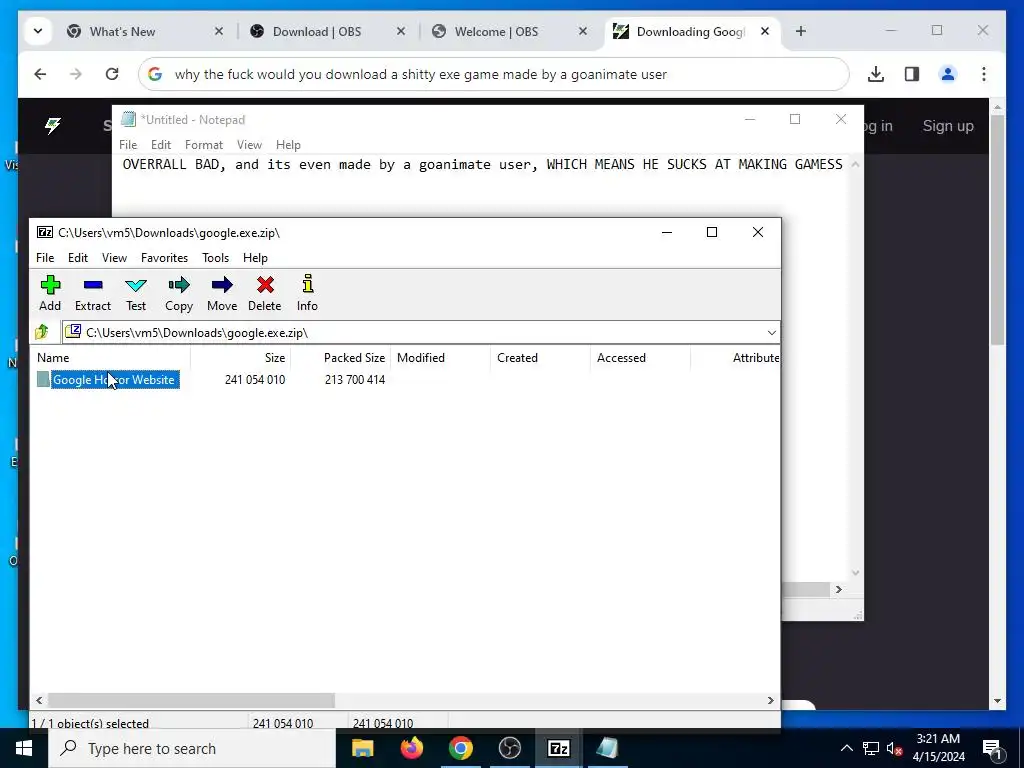Open File Explorer from taskbar
1024x768 pixels.
point(362,748)
